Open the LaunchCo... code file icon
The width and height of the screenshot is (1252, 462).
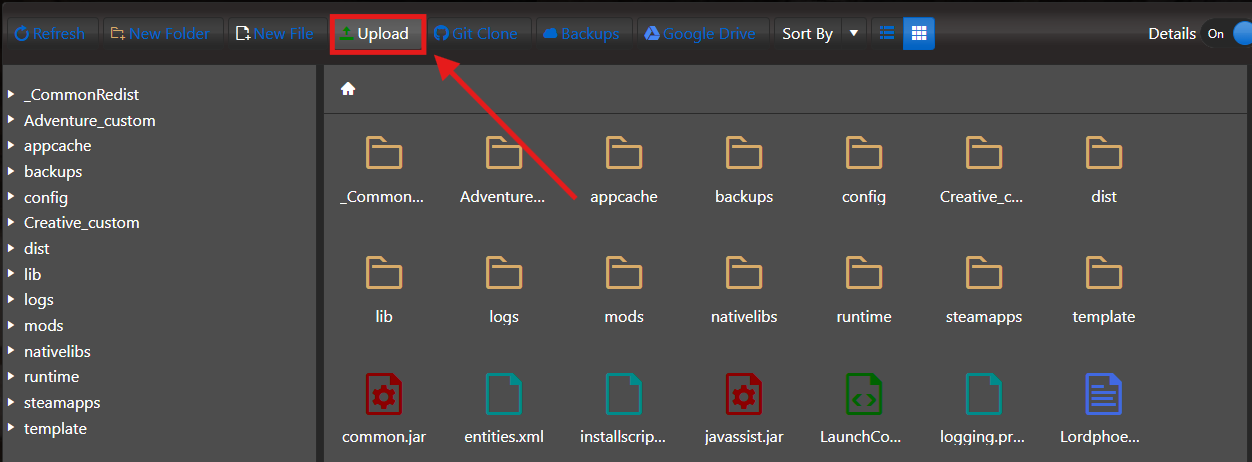[x=864, y=393]
